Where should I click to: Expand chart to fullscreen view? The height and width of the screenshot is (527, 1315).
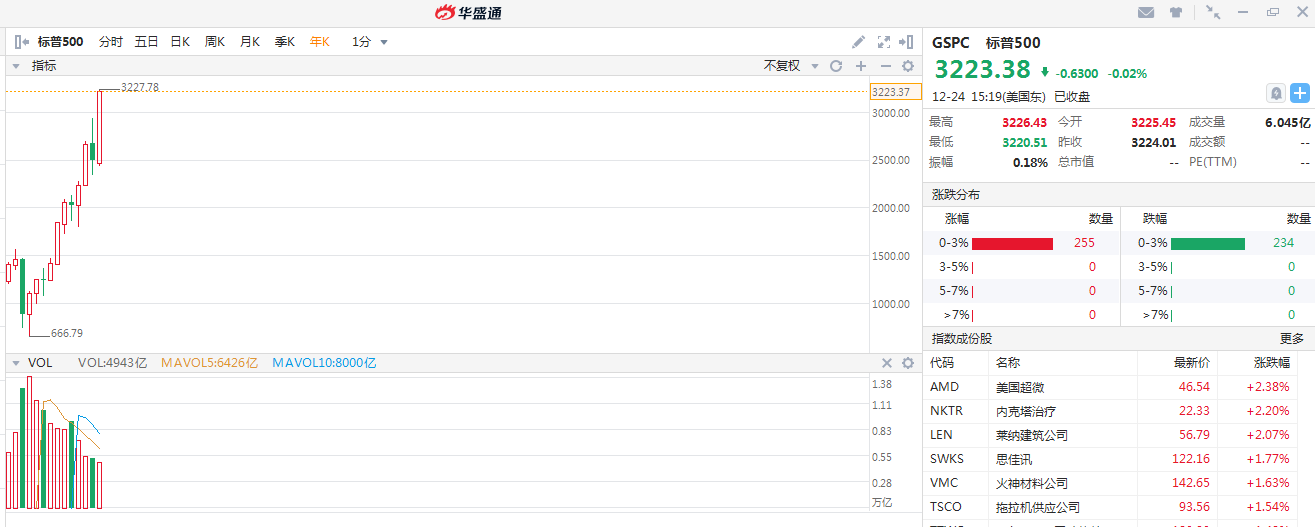tap(883, 42)
